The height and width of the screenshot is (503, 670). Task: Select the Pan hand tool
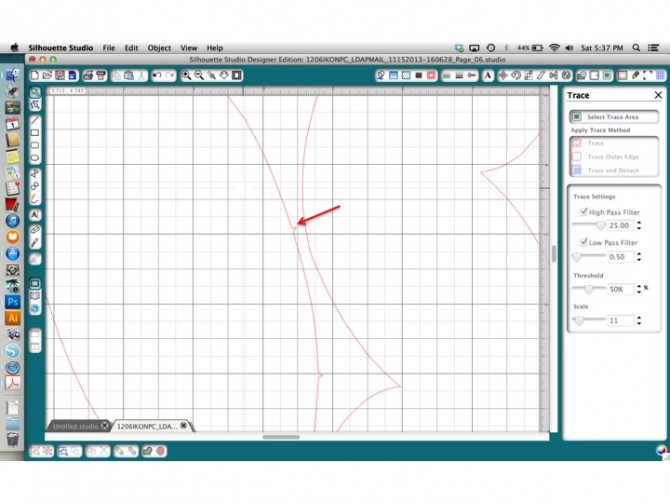[x=224, y=76]
